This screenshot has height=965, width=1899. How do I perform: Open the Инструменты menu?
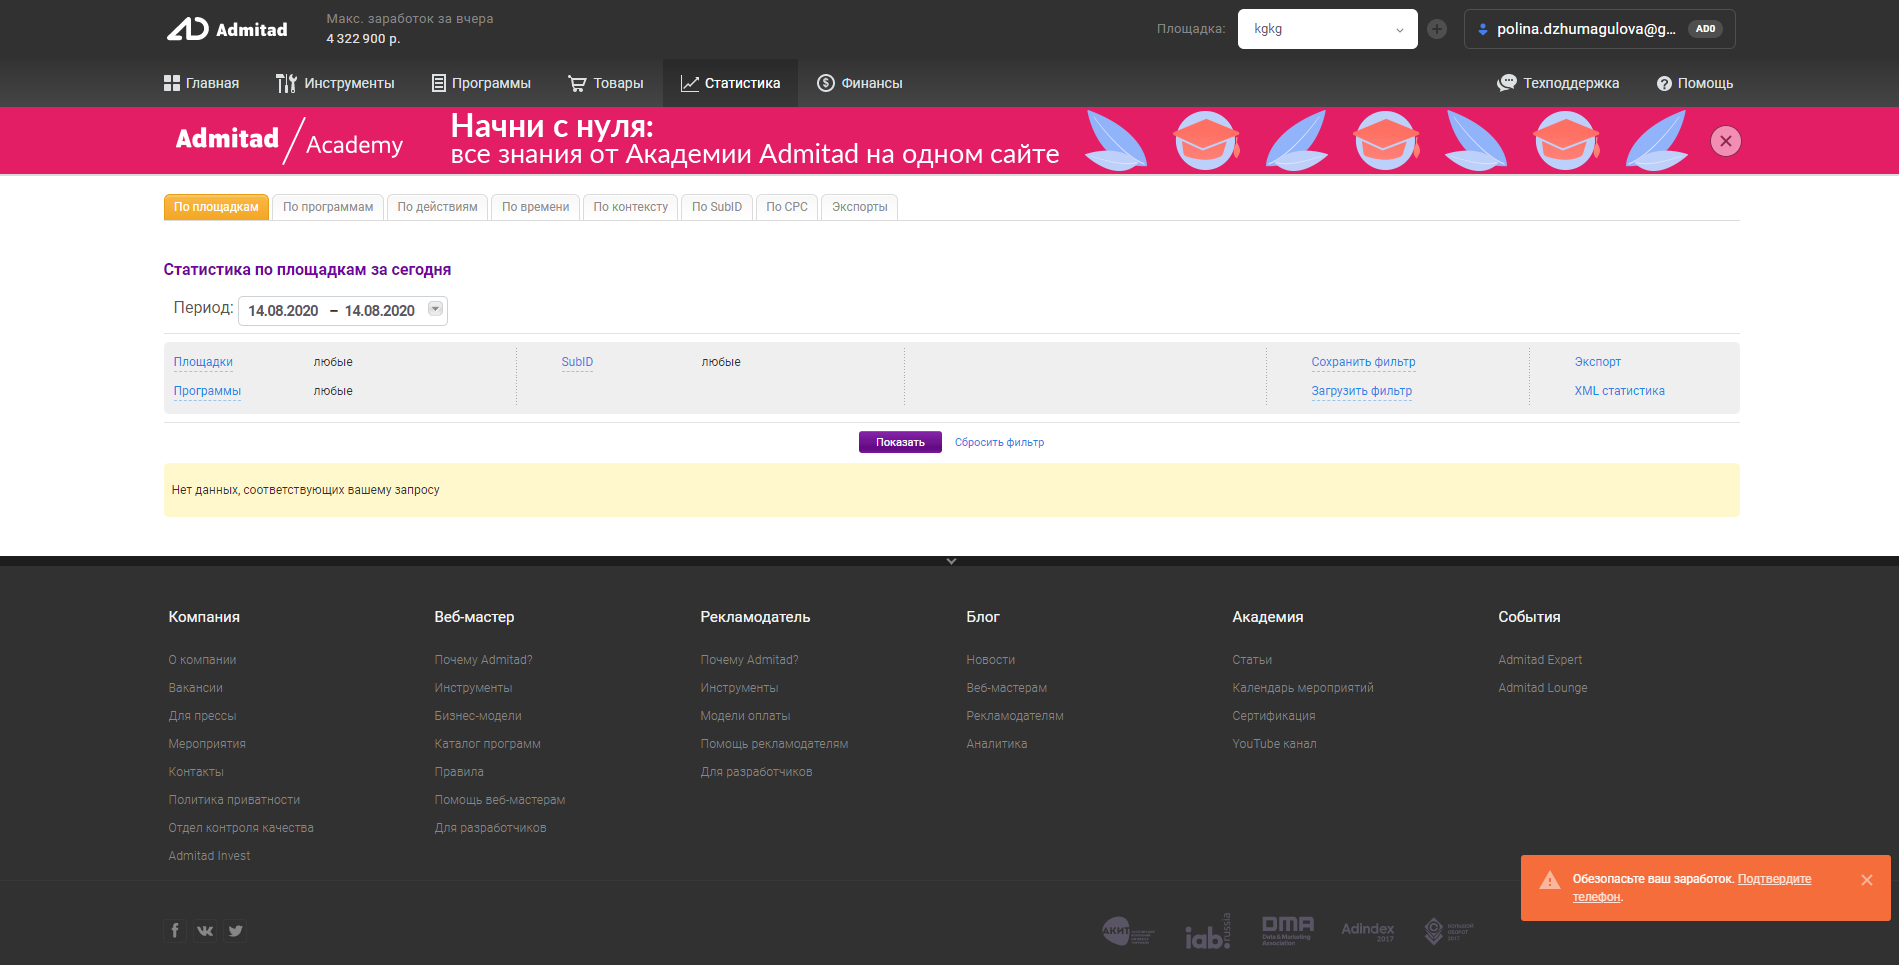(335, 83)
